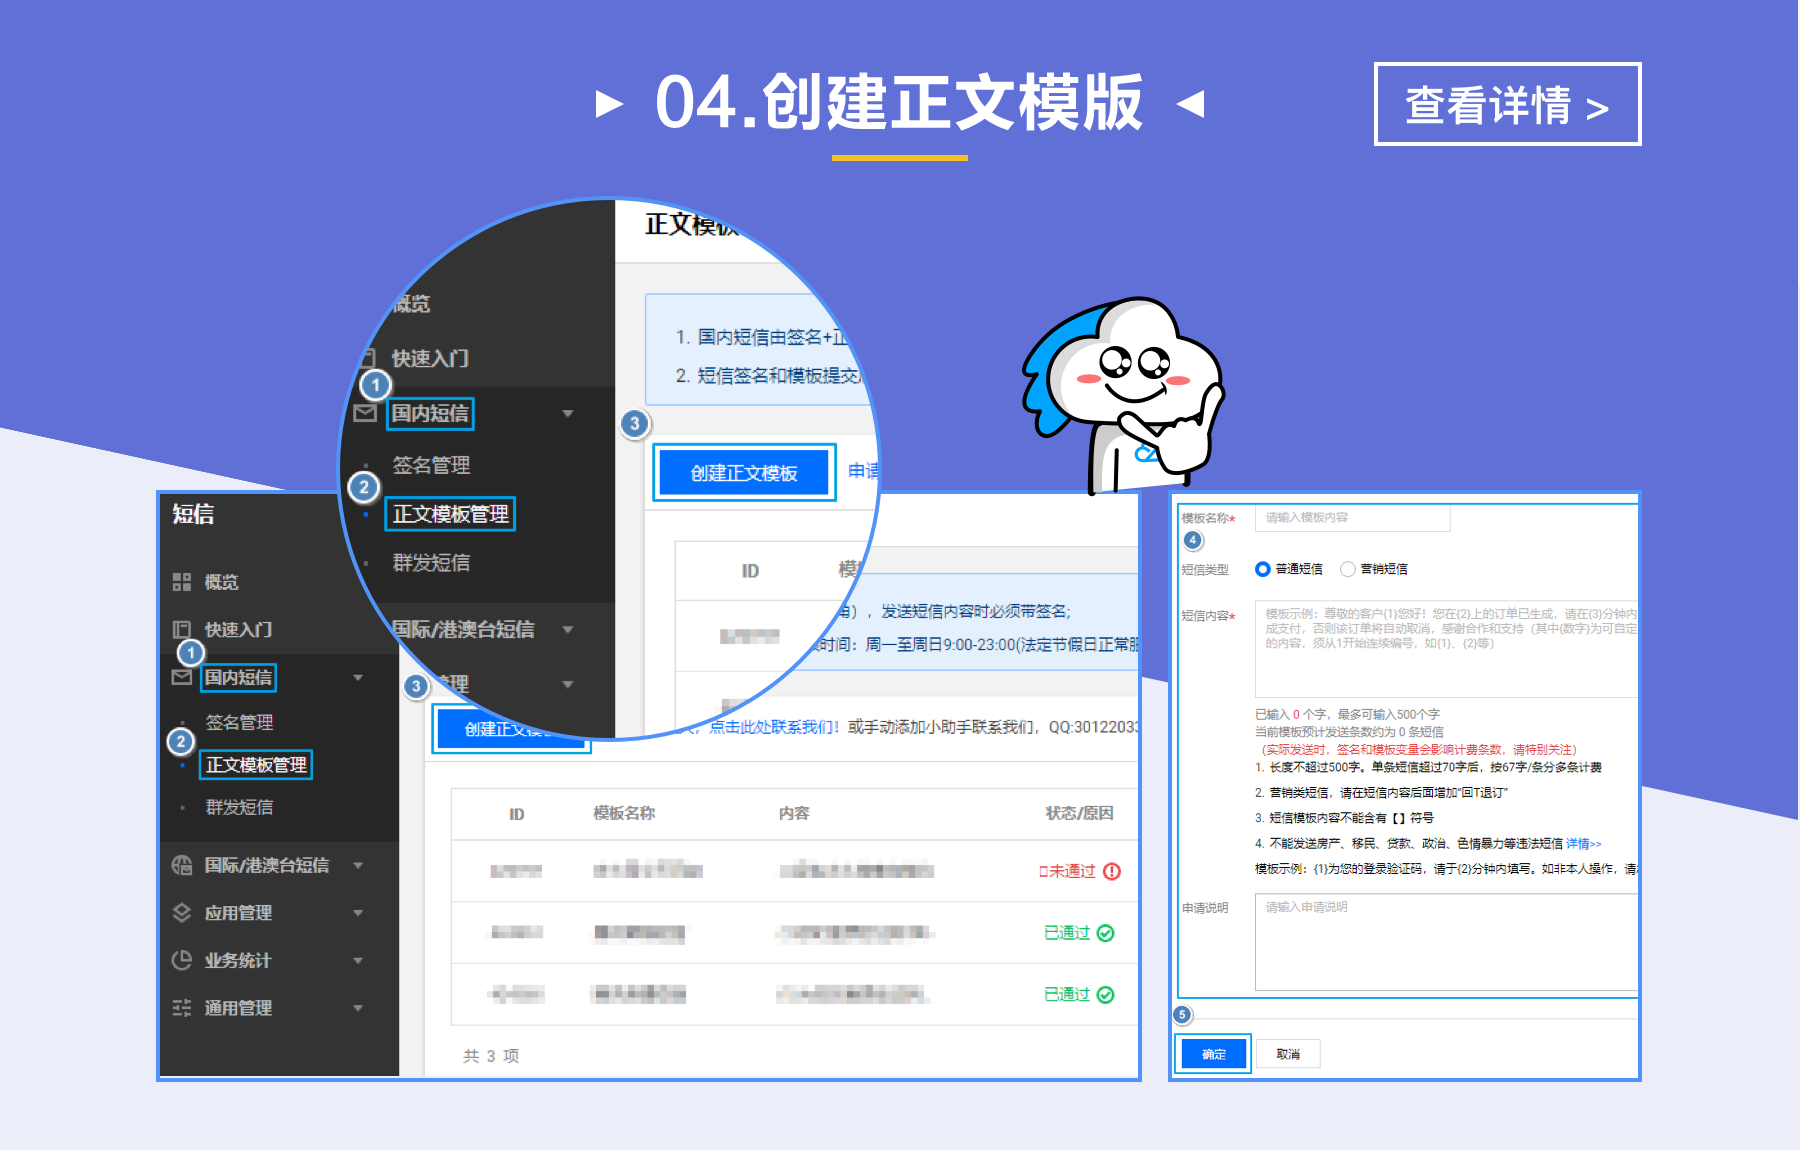Click the green check icon in second table row
Viewport: 1800px width, 1150px height.
tap(1106, 933)
